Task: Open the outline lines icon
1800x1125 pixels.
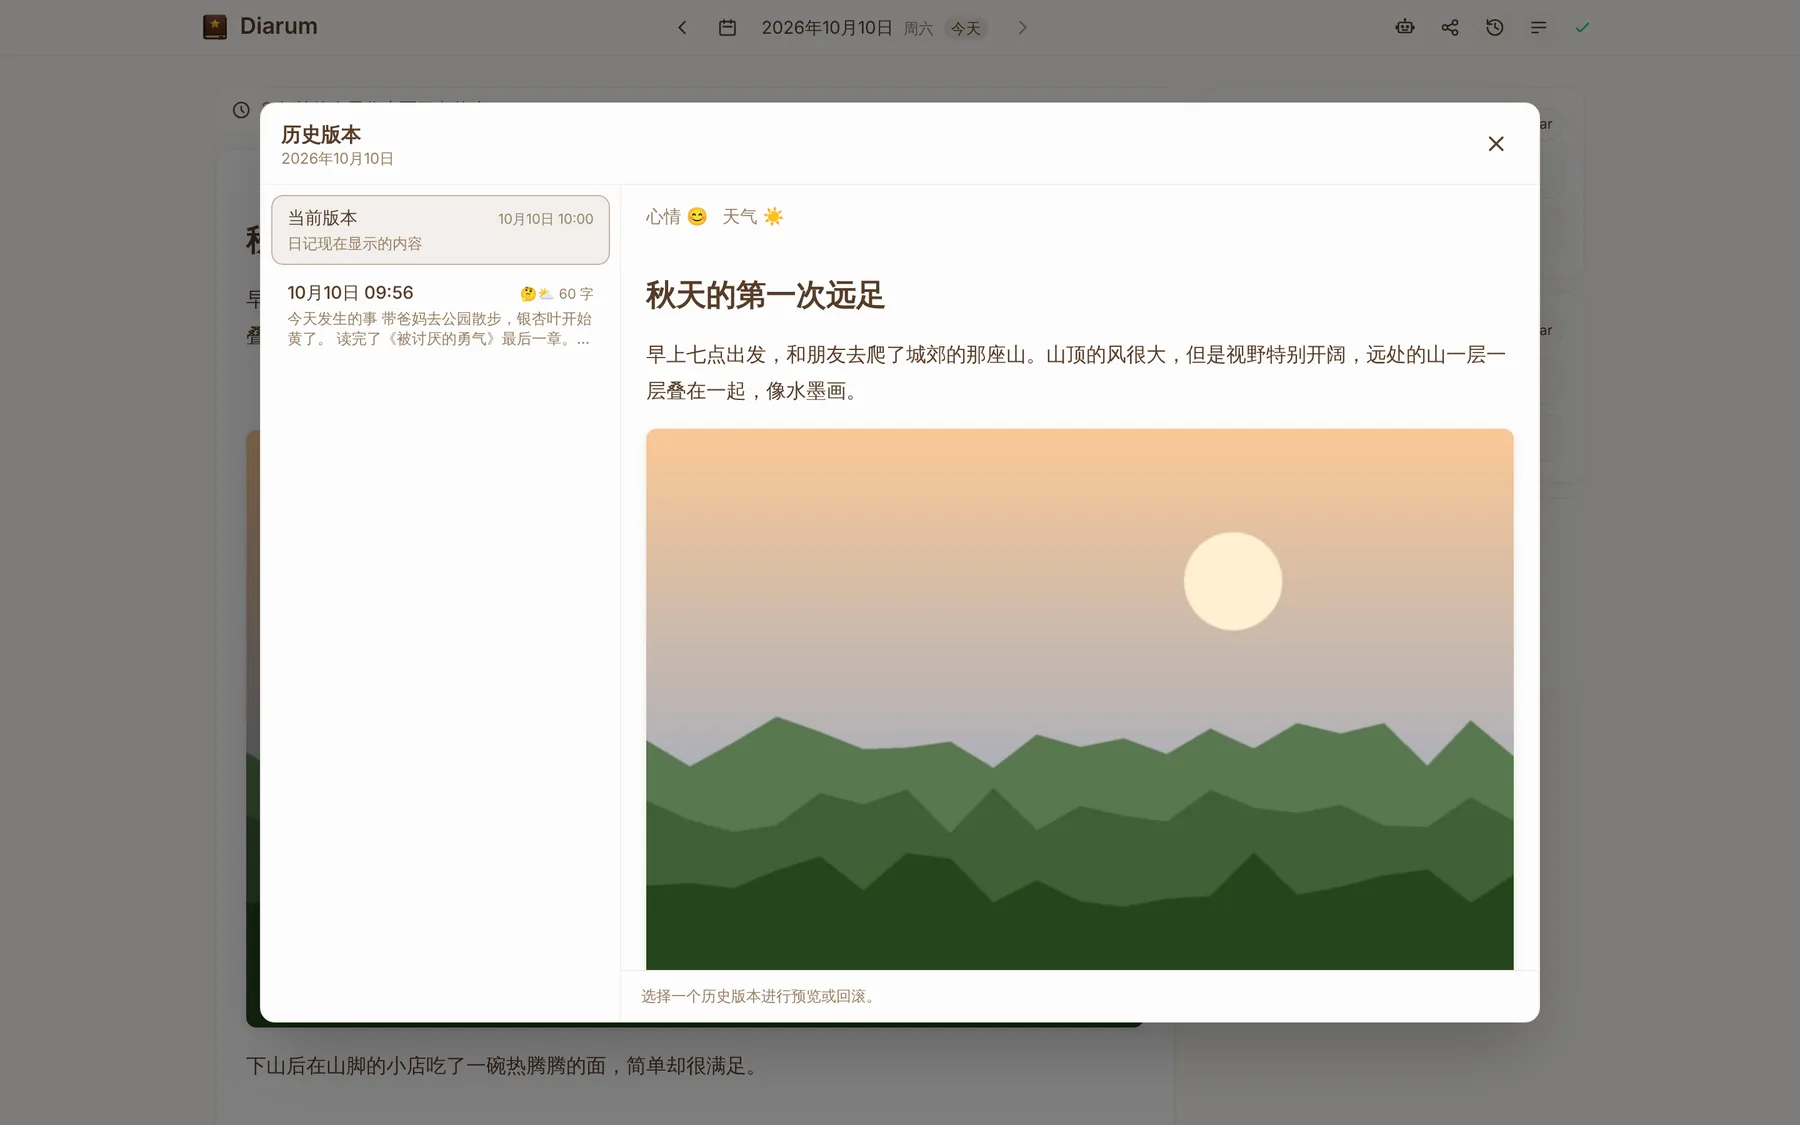Action: tap(1538, 28)
